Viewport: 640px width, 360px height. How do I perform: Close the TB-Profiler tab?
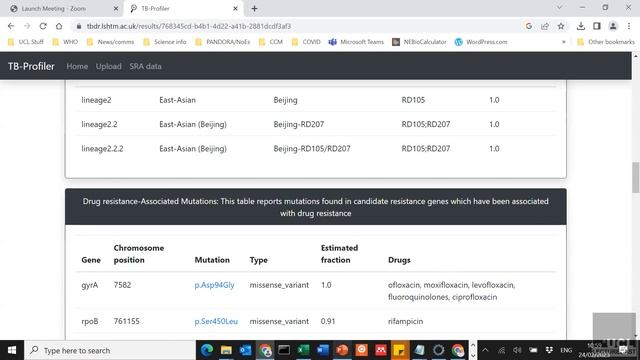click(x=235, y=9)
